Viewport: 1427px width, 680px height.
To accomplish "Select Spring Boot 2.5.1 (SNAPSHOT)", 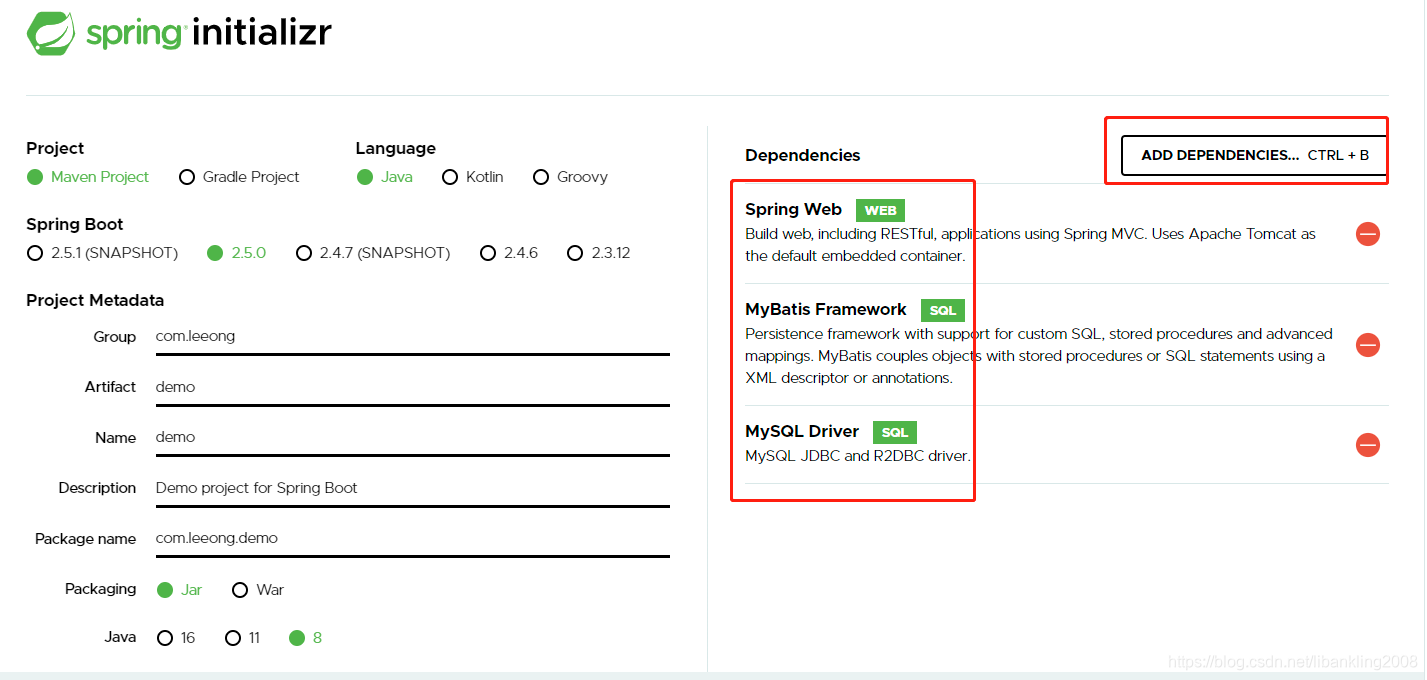I will point(102,253).
